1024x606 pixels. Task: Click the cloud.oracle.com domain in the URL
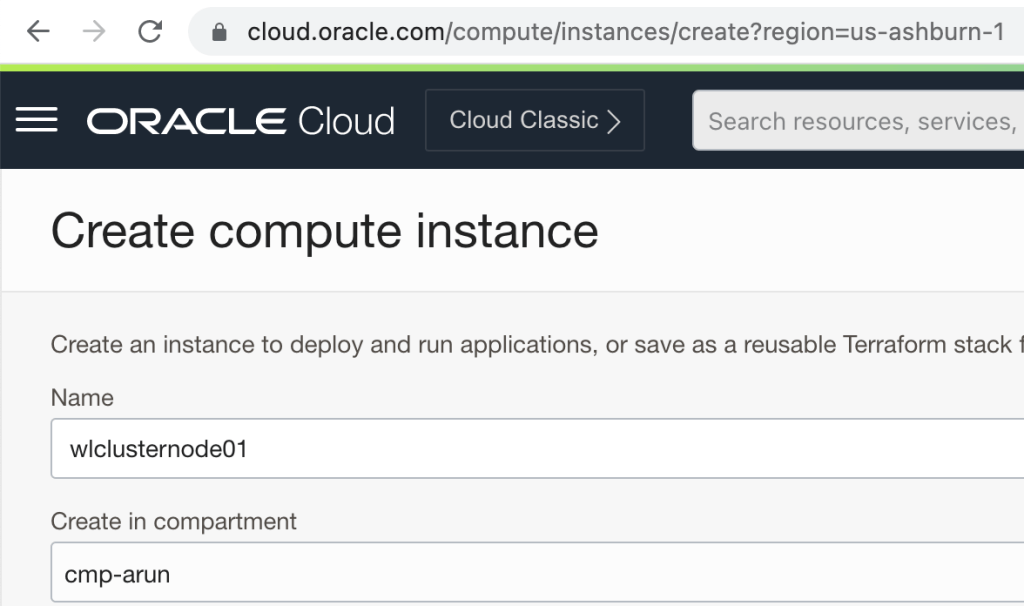[345, 32]
